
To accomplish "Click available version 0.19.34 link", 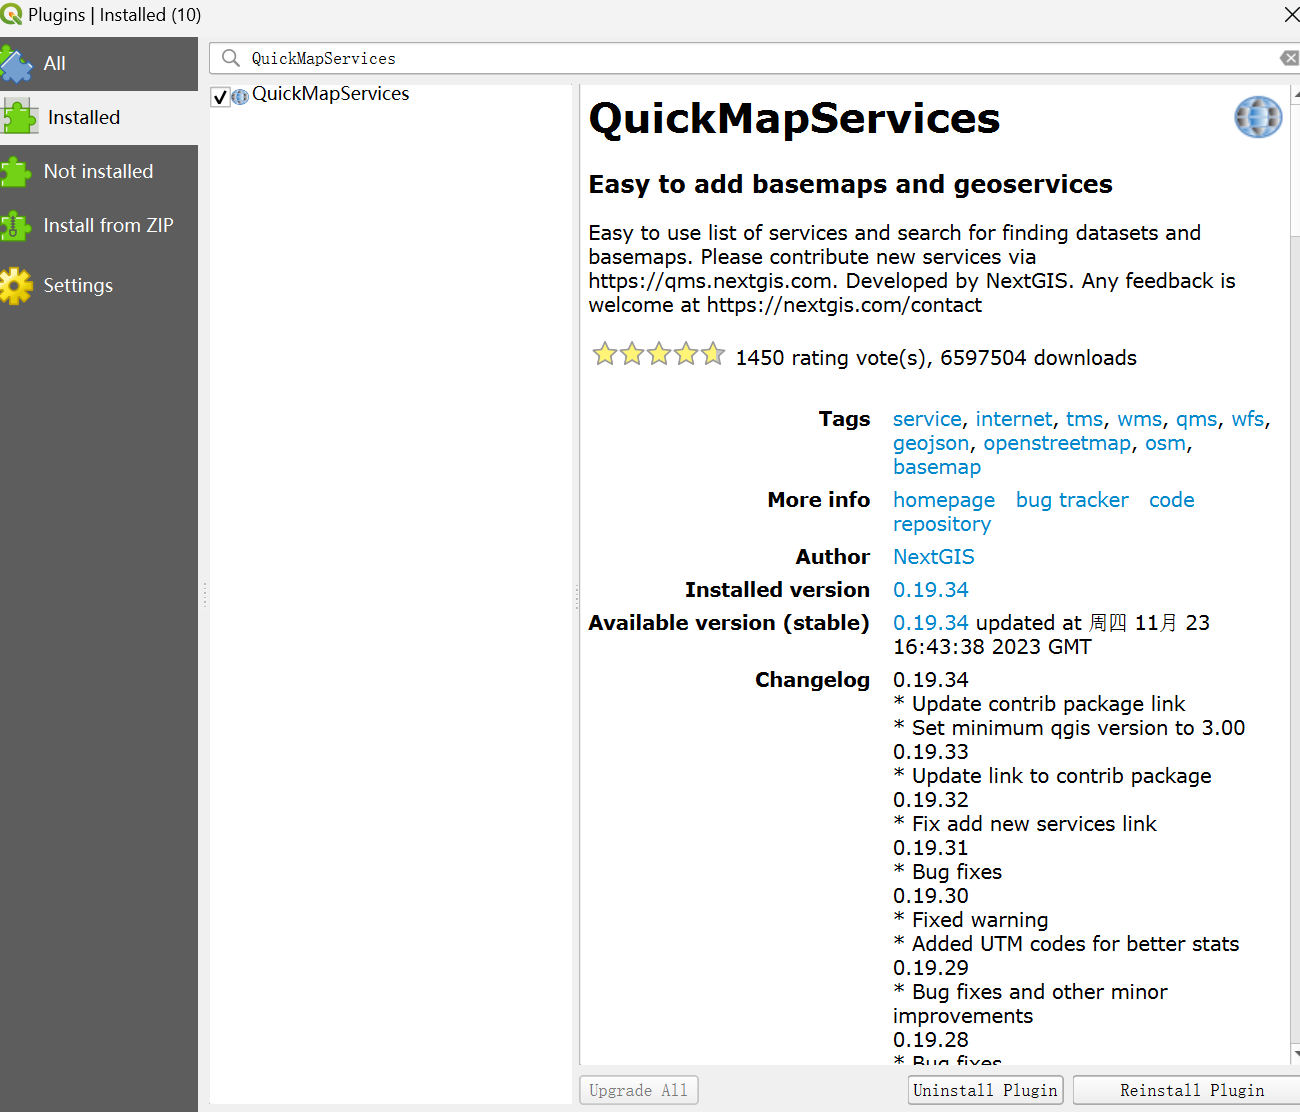I will (931, 623).
